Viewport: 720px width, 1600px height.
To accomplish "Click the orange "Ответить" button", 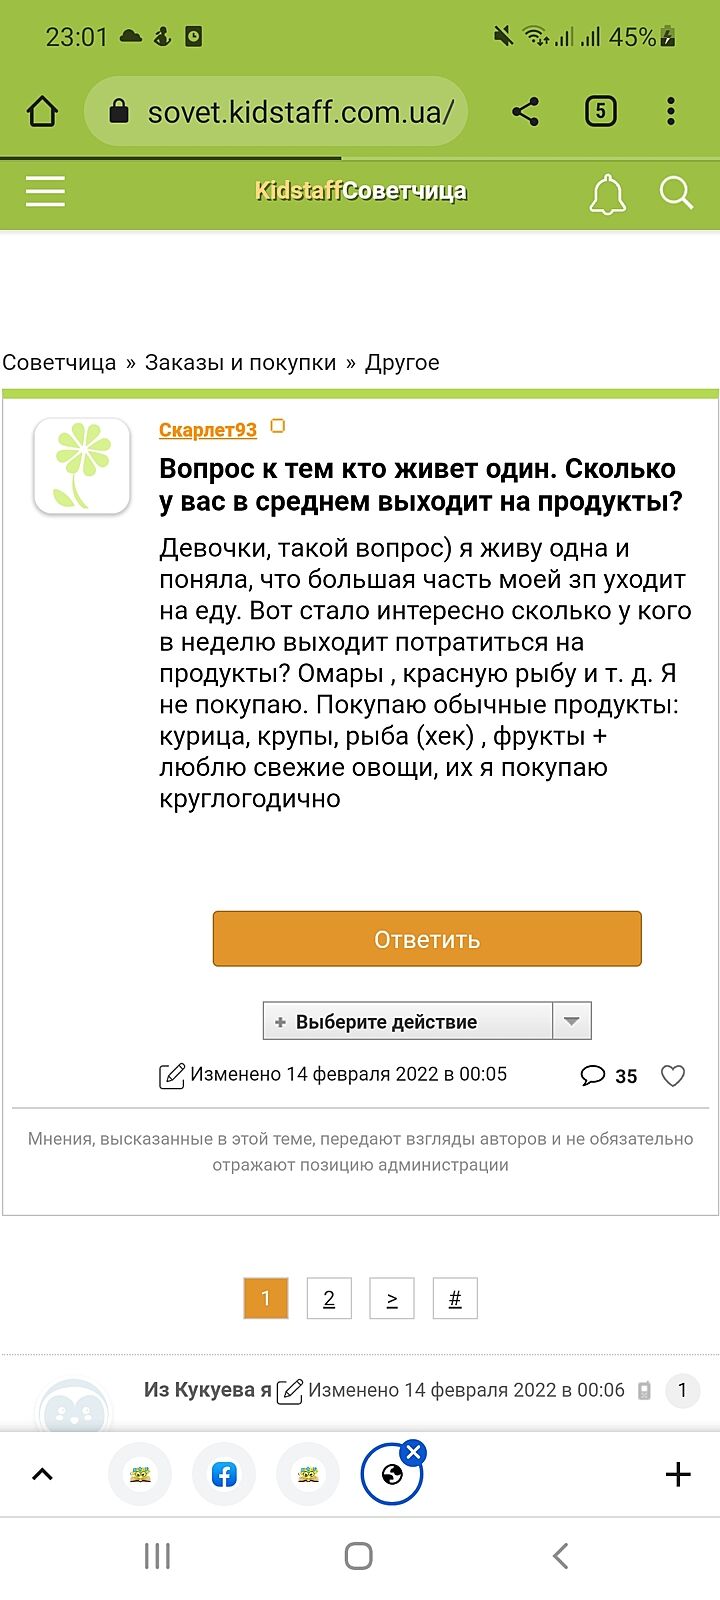I will click(x=427, y=939).
